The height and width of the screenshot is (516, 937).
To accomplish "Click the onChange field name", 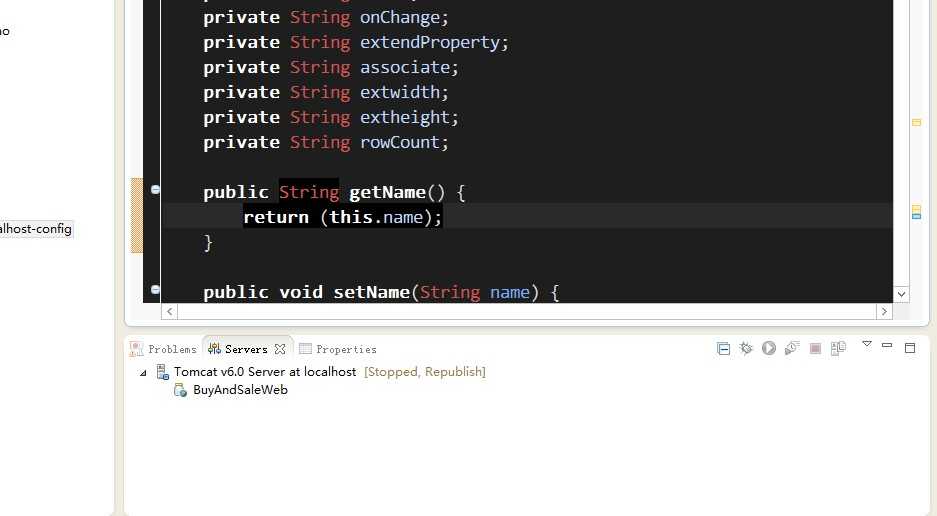I will tap(400, 17).
